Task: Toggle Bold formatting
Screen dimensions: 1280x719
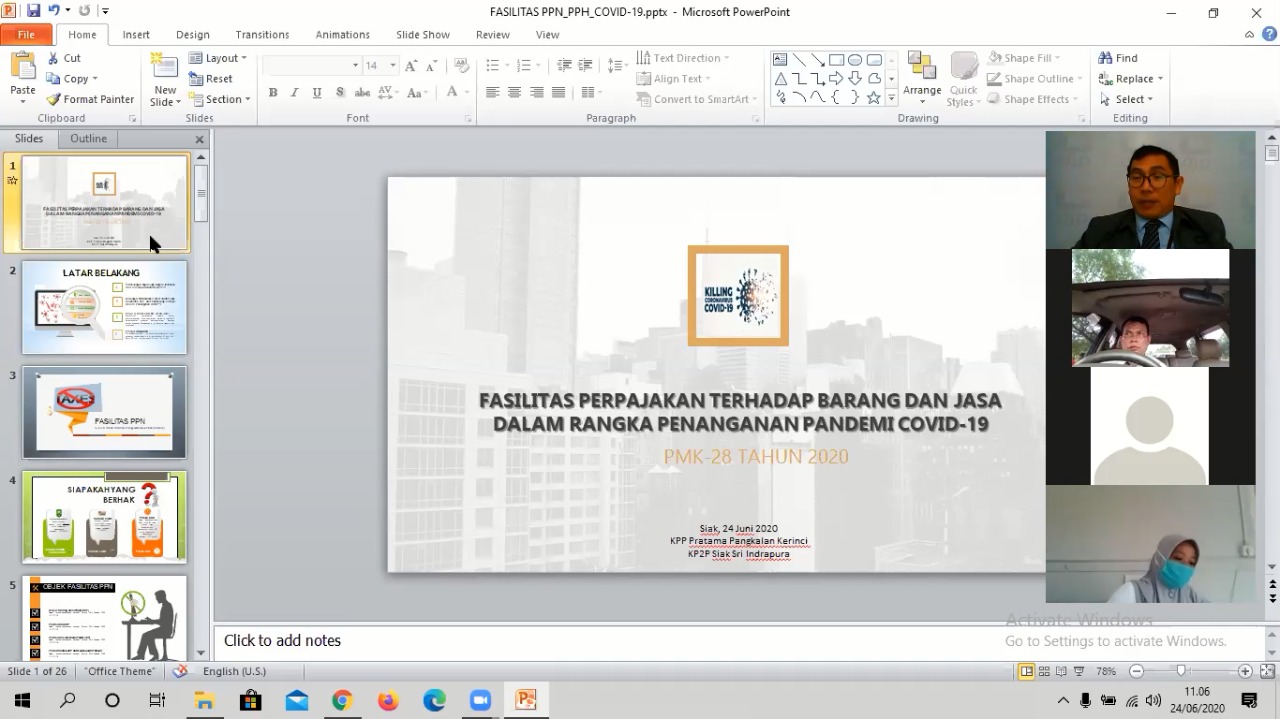Action: click(x=272, y=93)
